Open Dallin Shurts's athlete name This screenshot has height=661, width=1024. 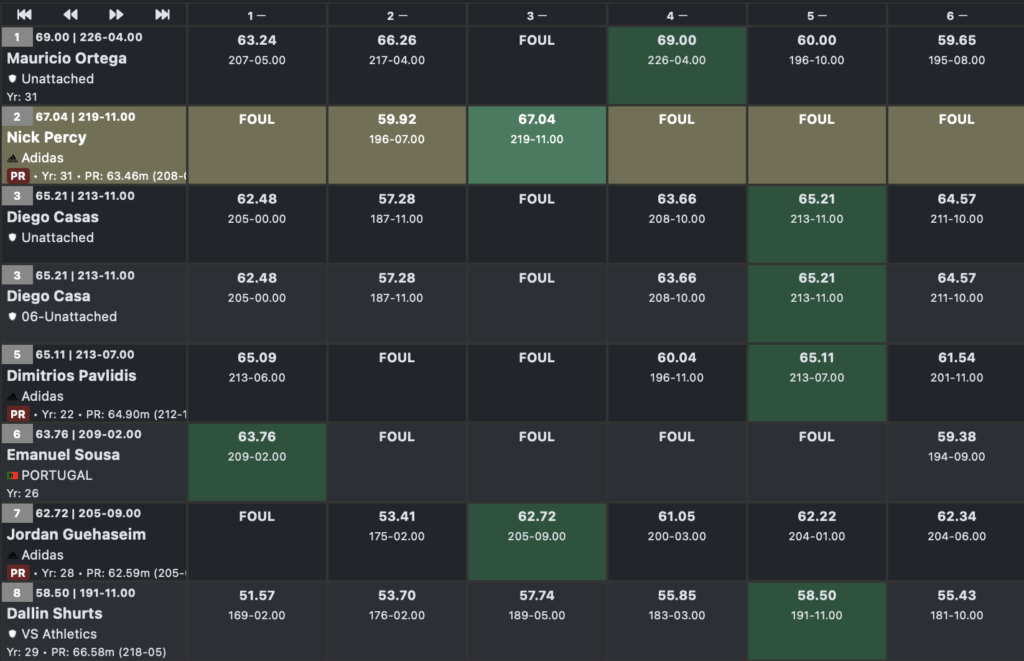pyautogui.click(x=55, y=613)
